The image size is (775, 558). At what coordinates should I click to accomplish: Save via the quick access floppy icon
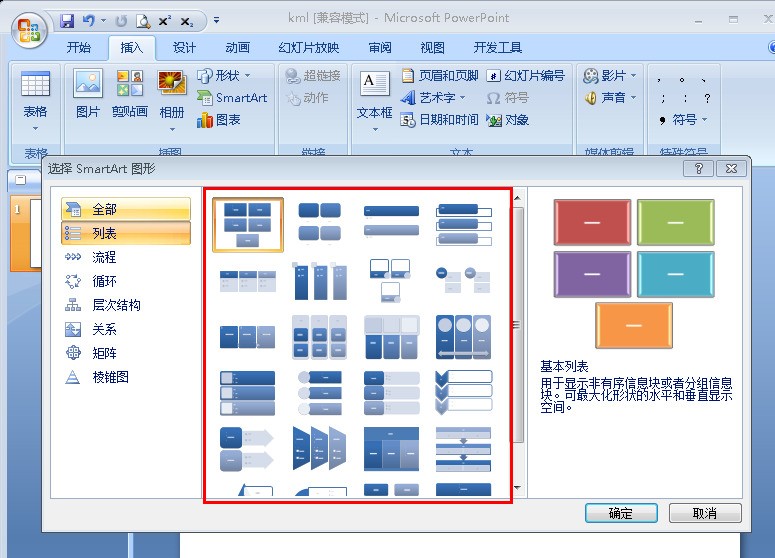coord(67,21)
